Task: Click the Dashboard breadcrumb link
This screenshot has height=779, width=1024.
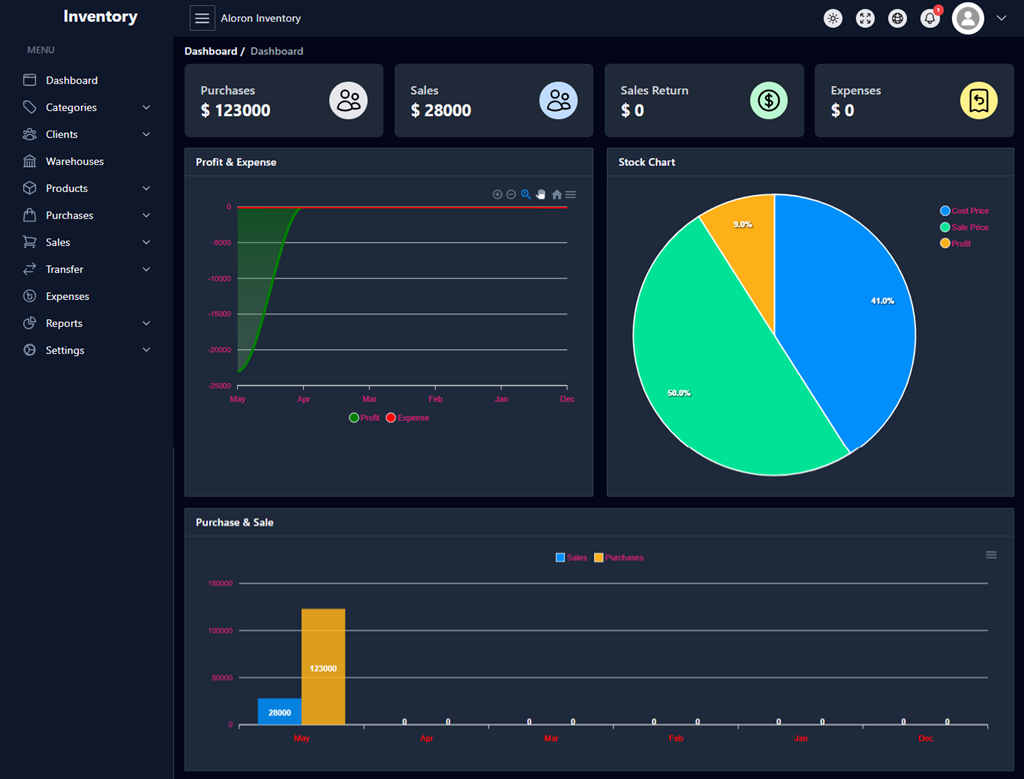Action: (211, 51)
